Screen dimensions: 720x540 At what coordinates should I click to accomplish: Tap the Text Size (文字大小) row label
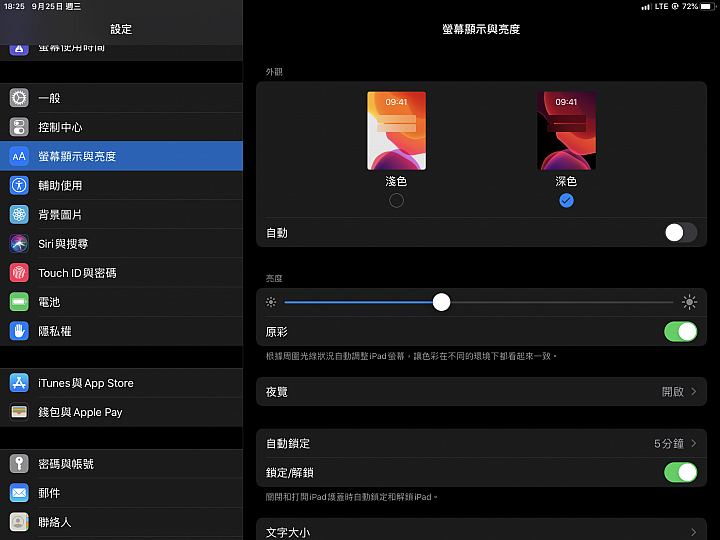click(x=288, y=533)
